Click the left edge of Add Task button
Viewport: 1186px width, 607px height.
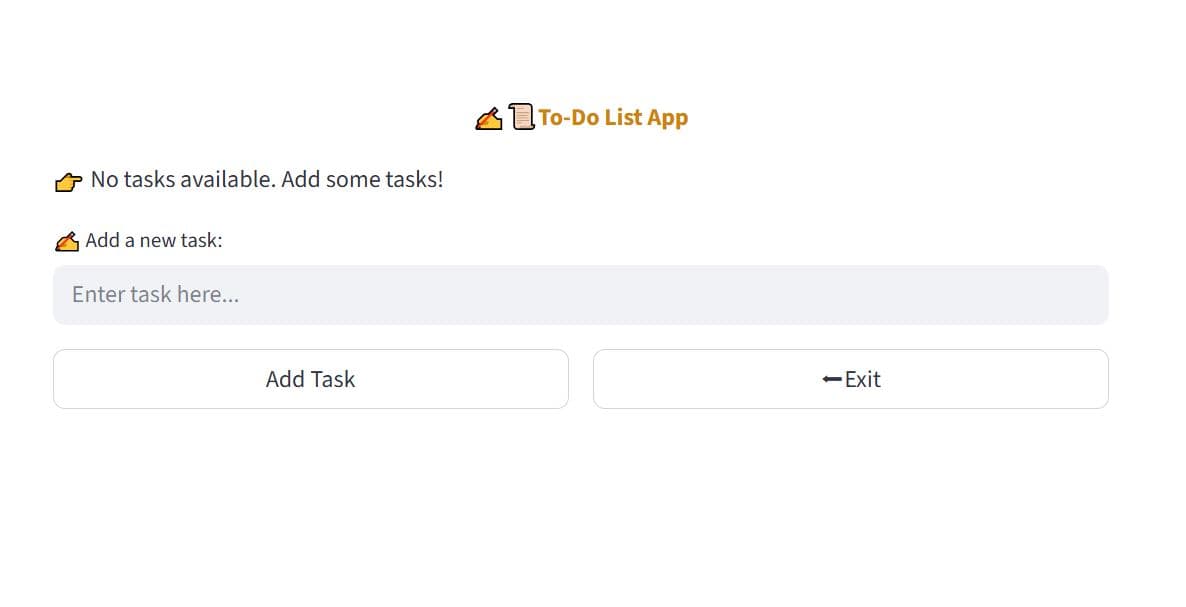point(62,379)
